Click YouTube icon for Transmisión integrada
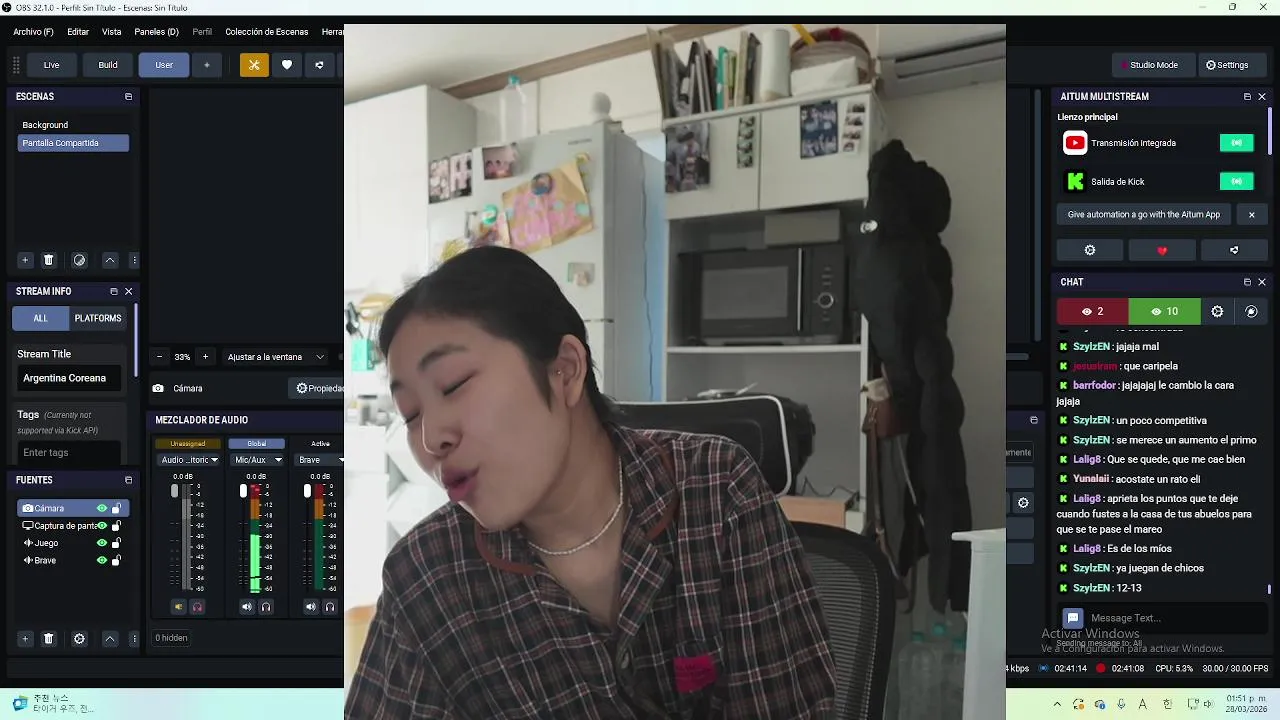Viewport: 1280px width, 720px height. pyautogui.click(x=1075, y=143)
